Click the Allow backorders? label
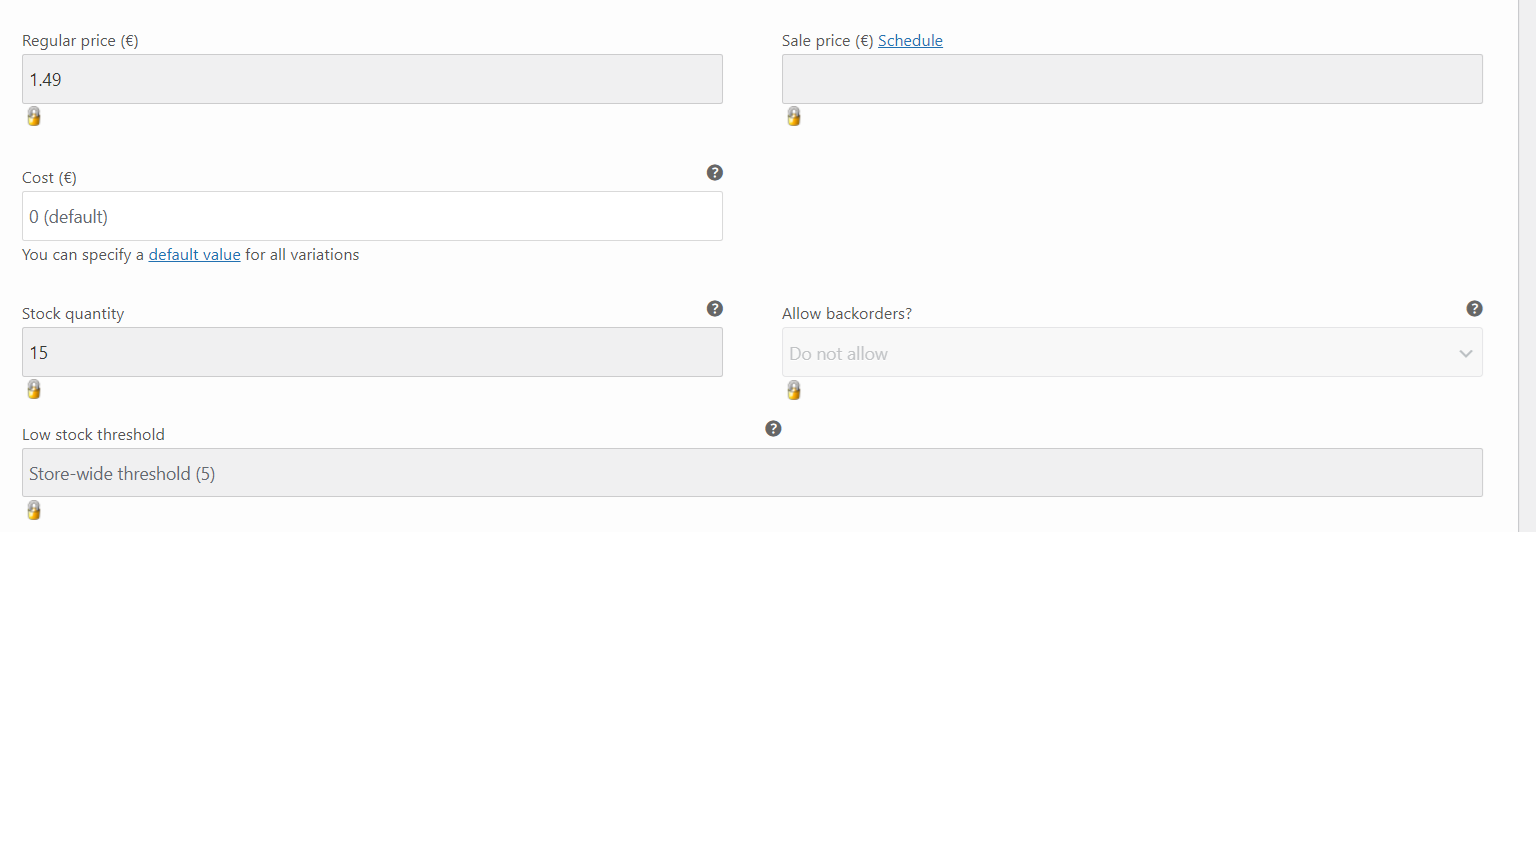Viewport: 1536px width, 864px height. tap(847, 314)
